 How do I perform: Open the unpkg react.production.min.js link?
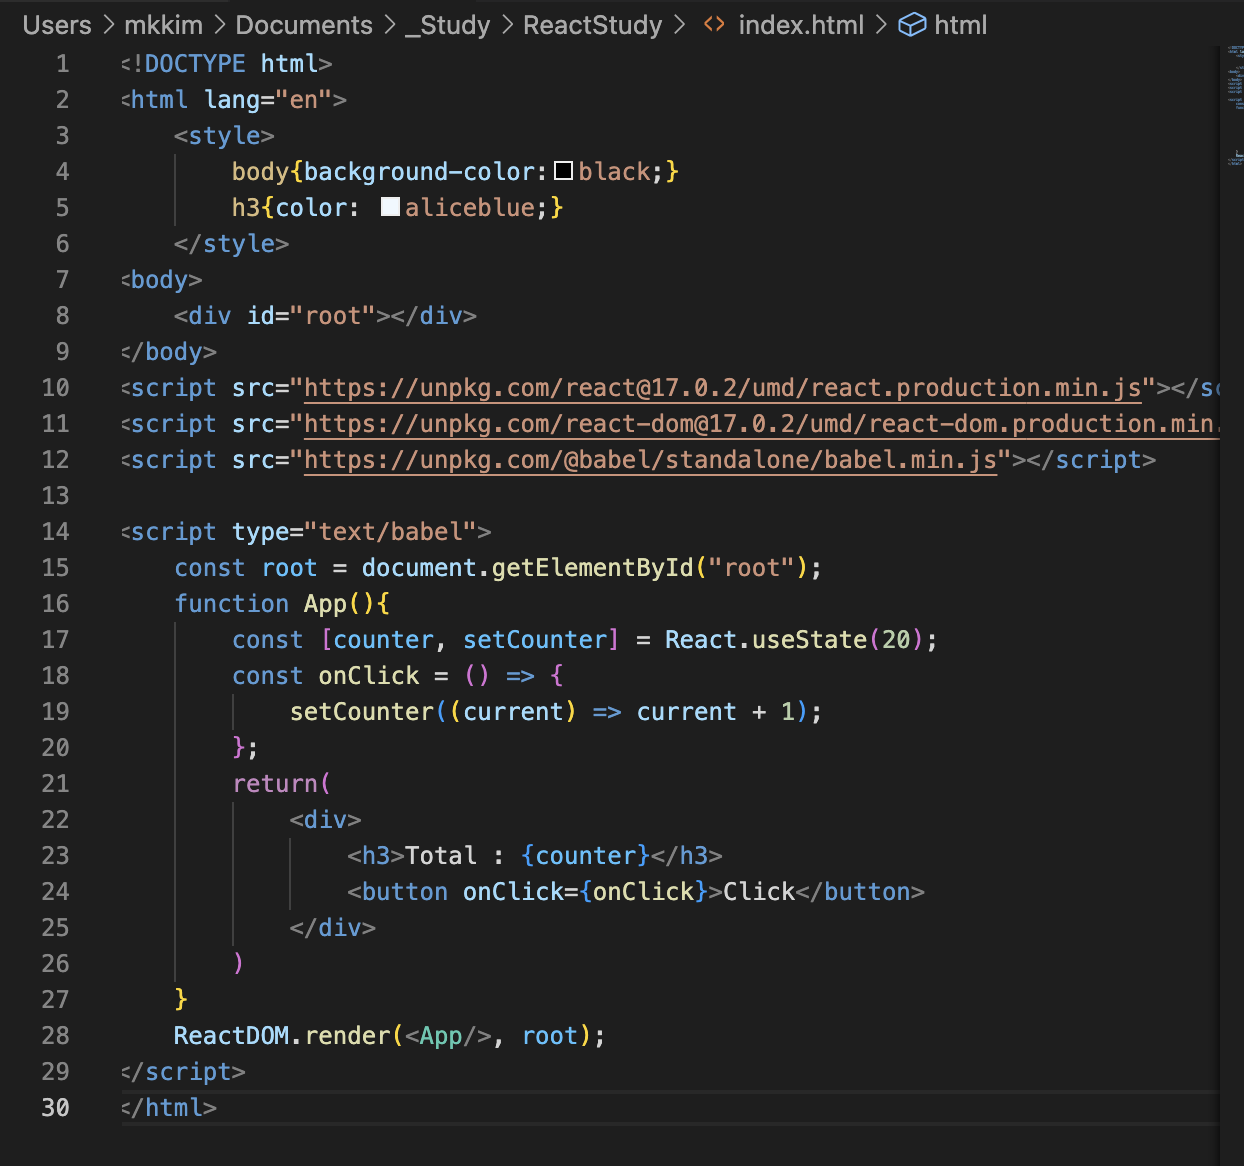click(722, 388)
